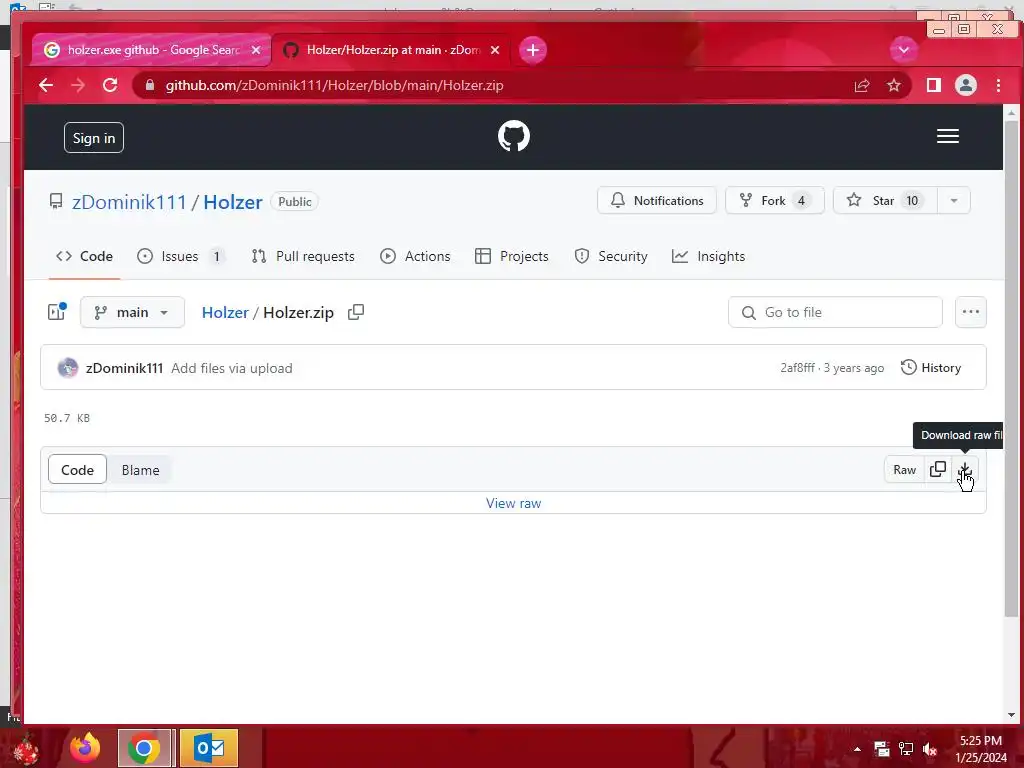Viewport: 1024px width, 768px height.
Task: Open the Add files via upload commit
Action: pos(232,368)
